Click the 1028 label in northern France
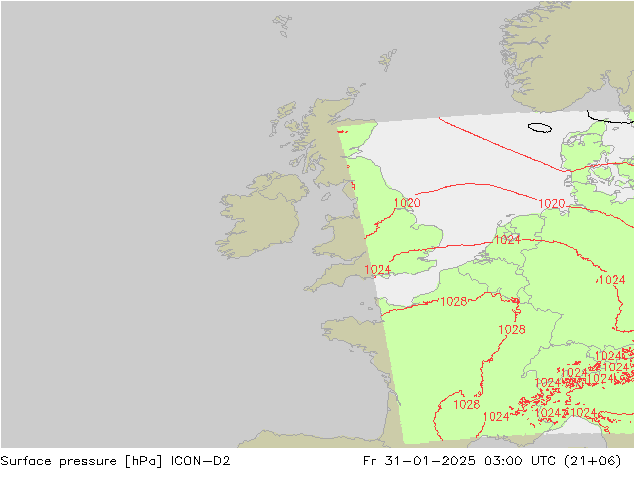634x490 pixels. 454,302
